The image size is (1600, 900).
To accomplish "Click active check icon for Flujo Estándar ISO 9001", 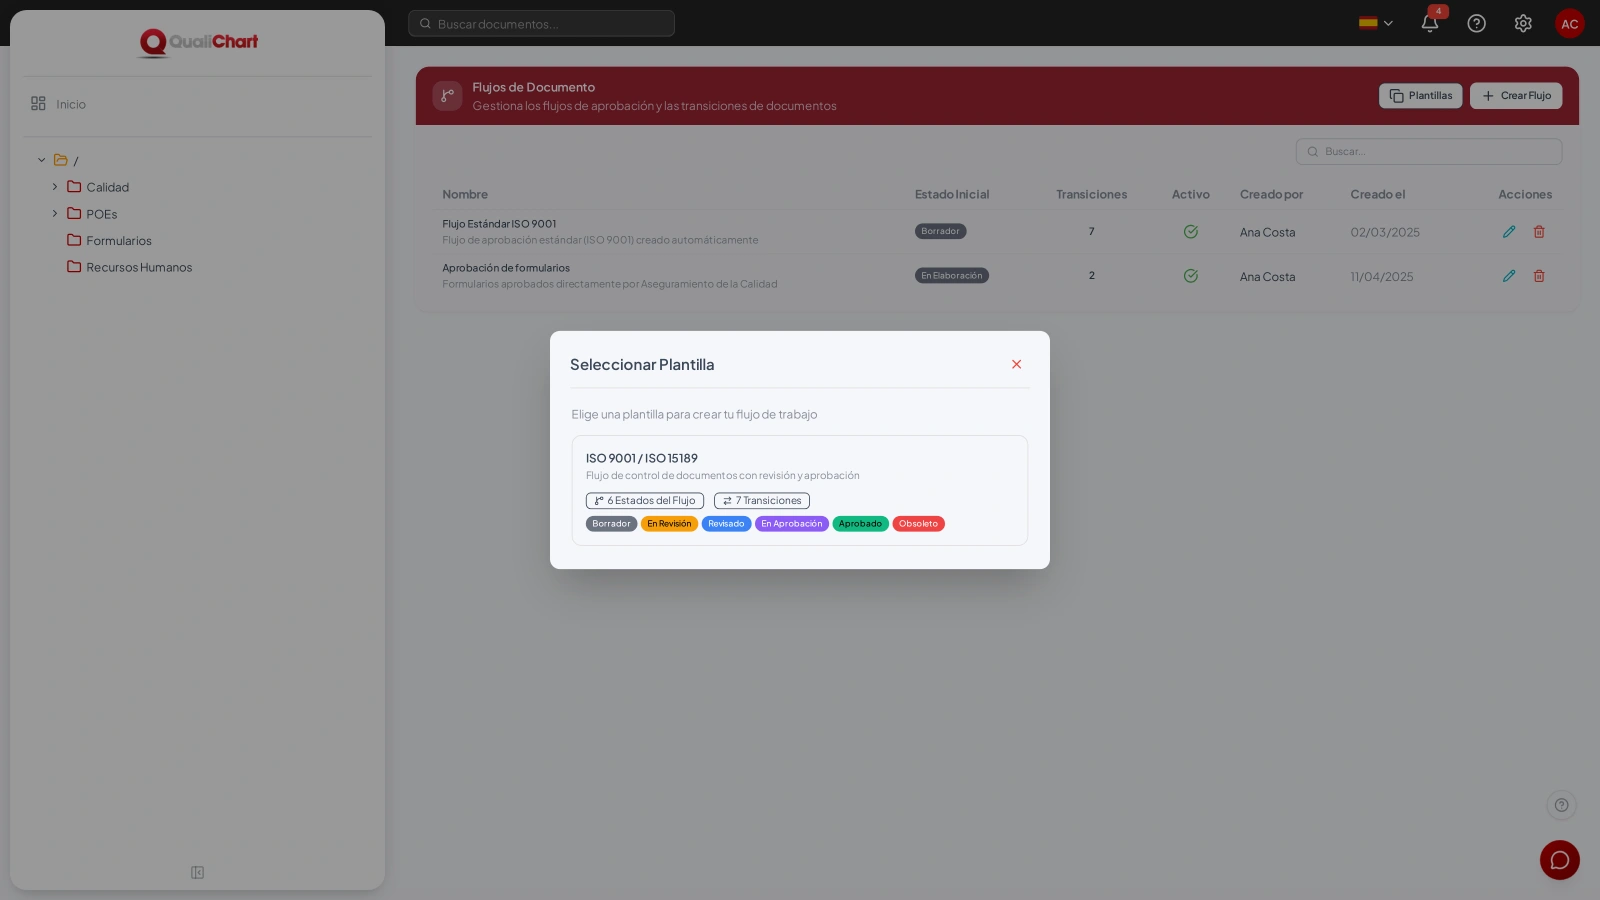I will 1191,232.
